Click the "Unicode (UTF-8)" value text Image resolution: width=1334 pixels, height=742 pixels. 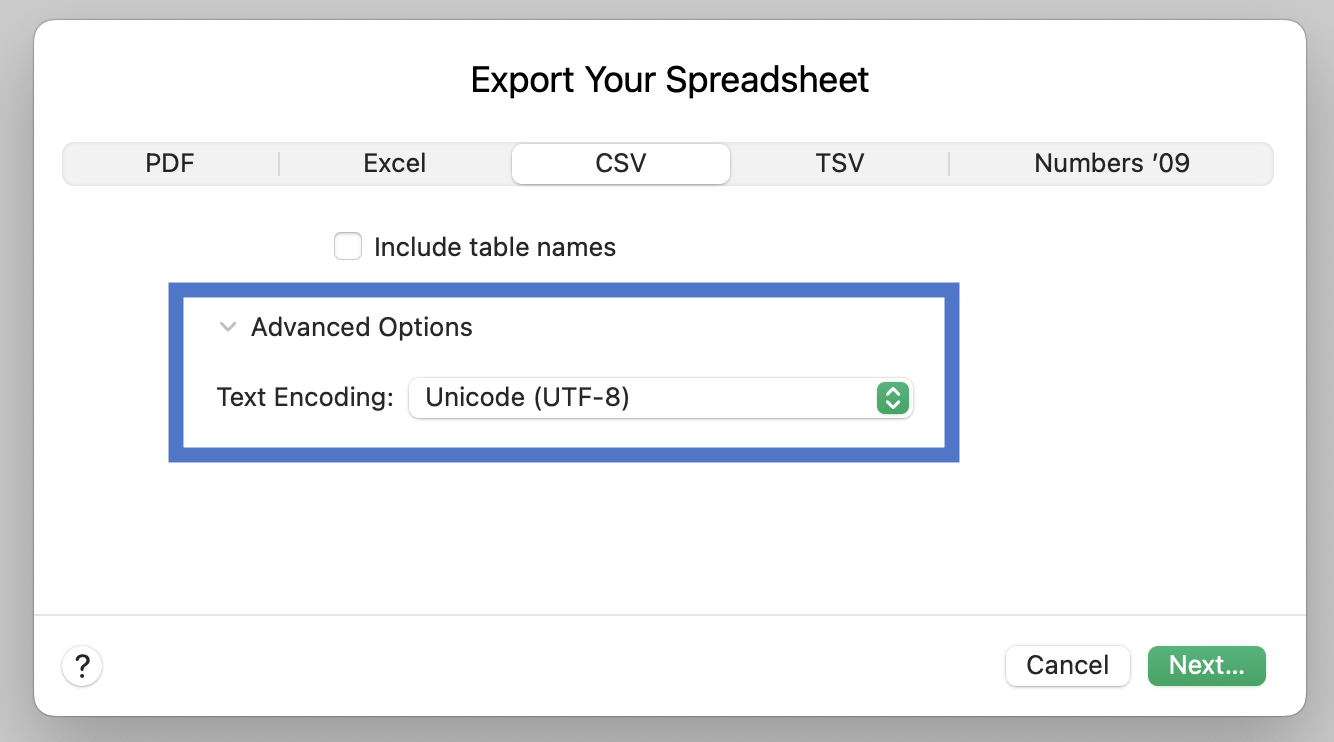tap(527, 398)
